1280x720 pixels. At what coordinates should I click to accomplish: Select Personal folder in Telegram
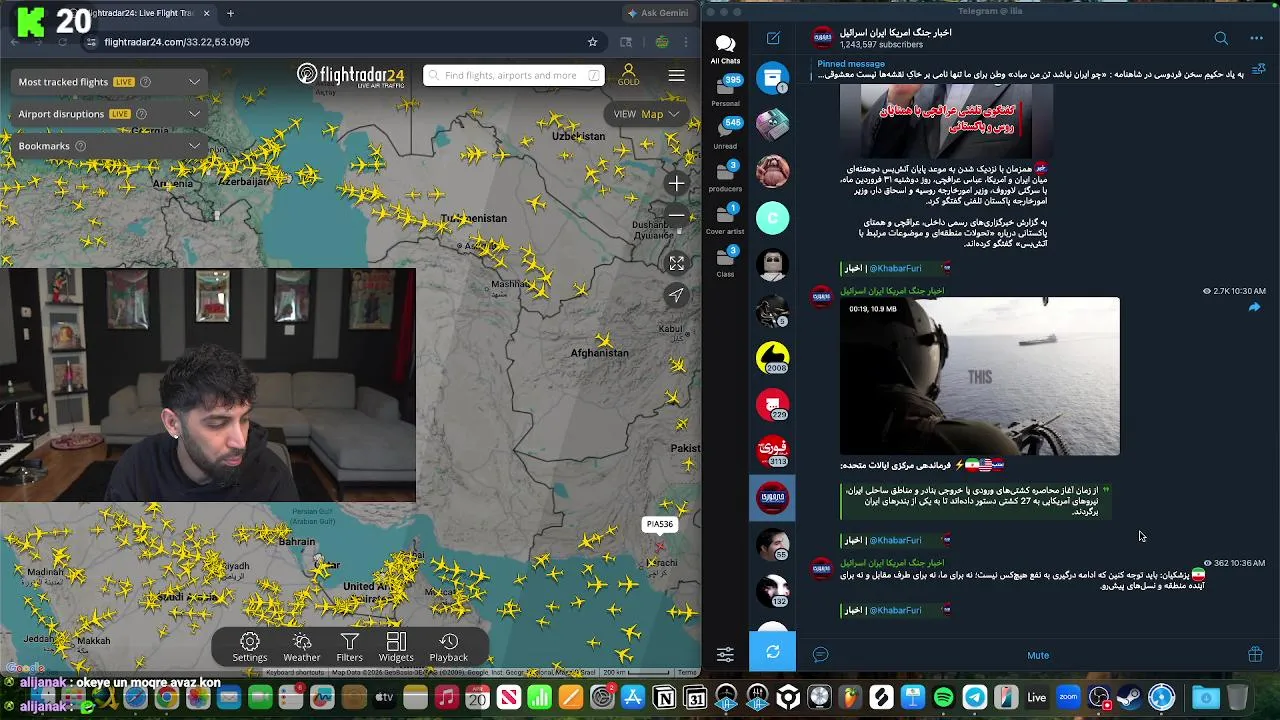click(x=726, y=90)
